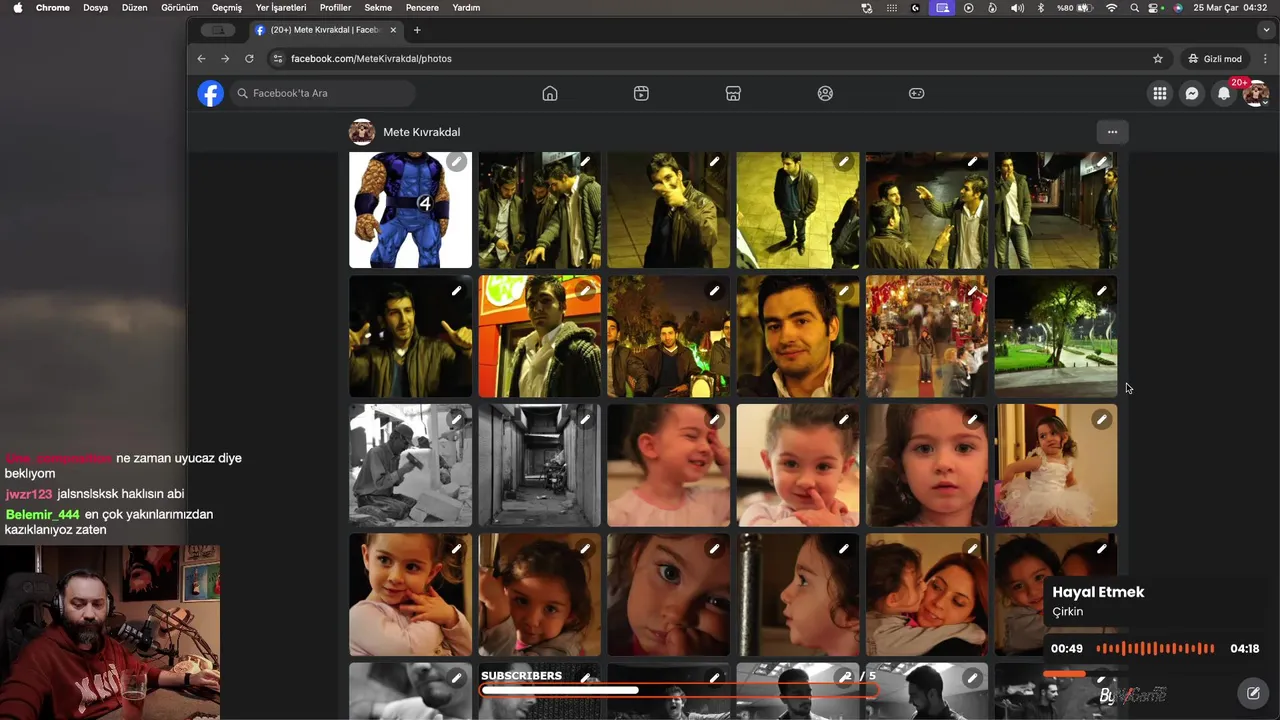Edit the superhero cartoon photo via pencil

[456, 162]
